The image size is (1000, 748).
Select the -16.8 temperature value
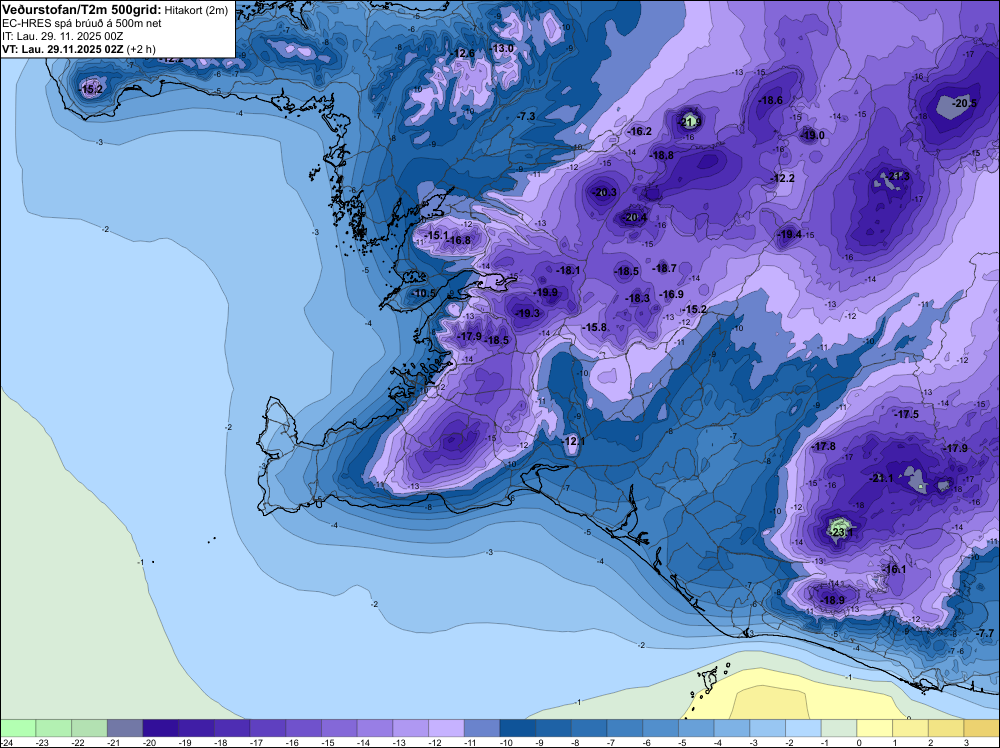click(459, 240)
